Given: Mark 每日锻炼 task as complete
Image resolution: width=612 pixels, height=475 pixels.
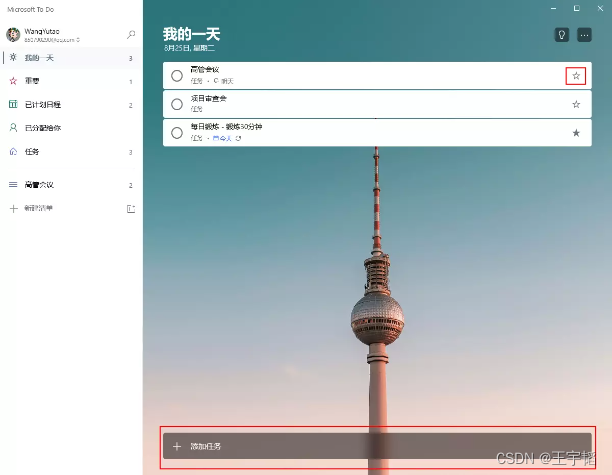Looking at the screenshot, I should 177,133.
